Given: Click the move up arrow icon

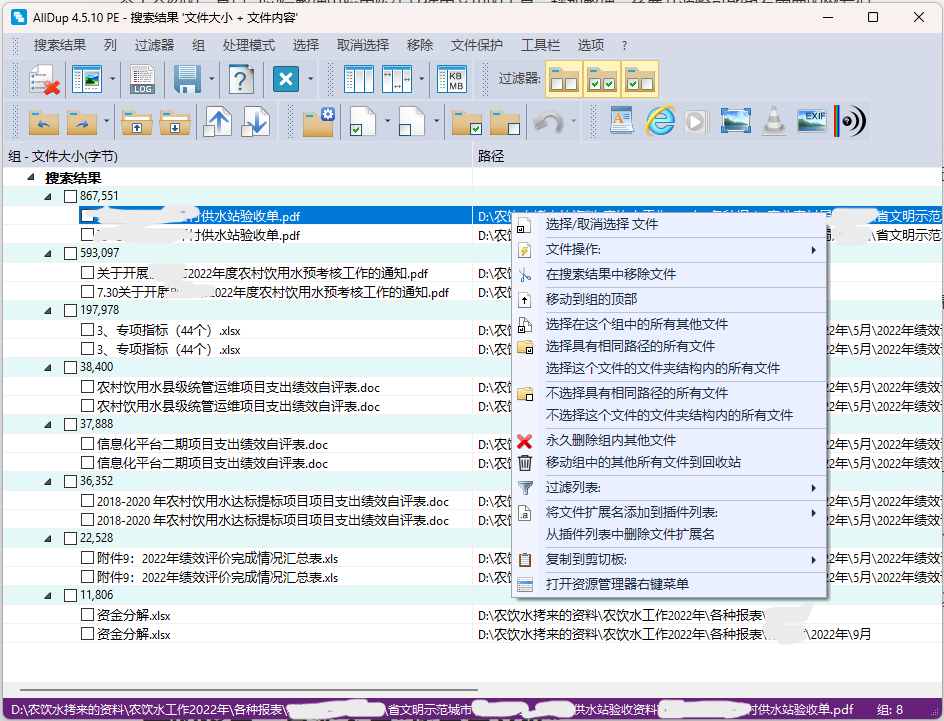Looking at the screenshot, I should 218,122.
